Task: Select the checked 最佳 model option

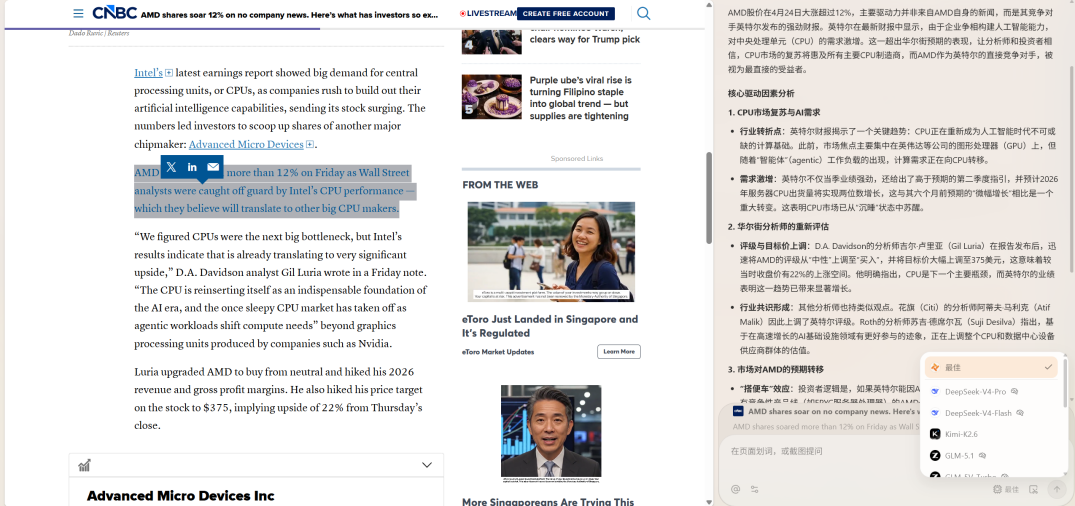Action: pos(990,368)
